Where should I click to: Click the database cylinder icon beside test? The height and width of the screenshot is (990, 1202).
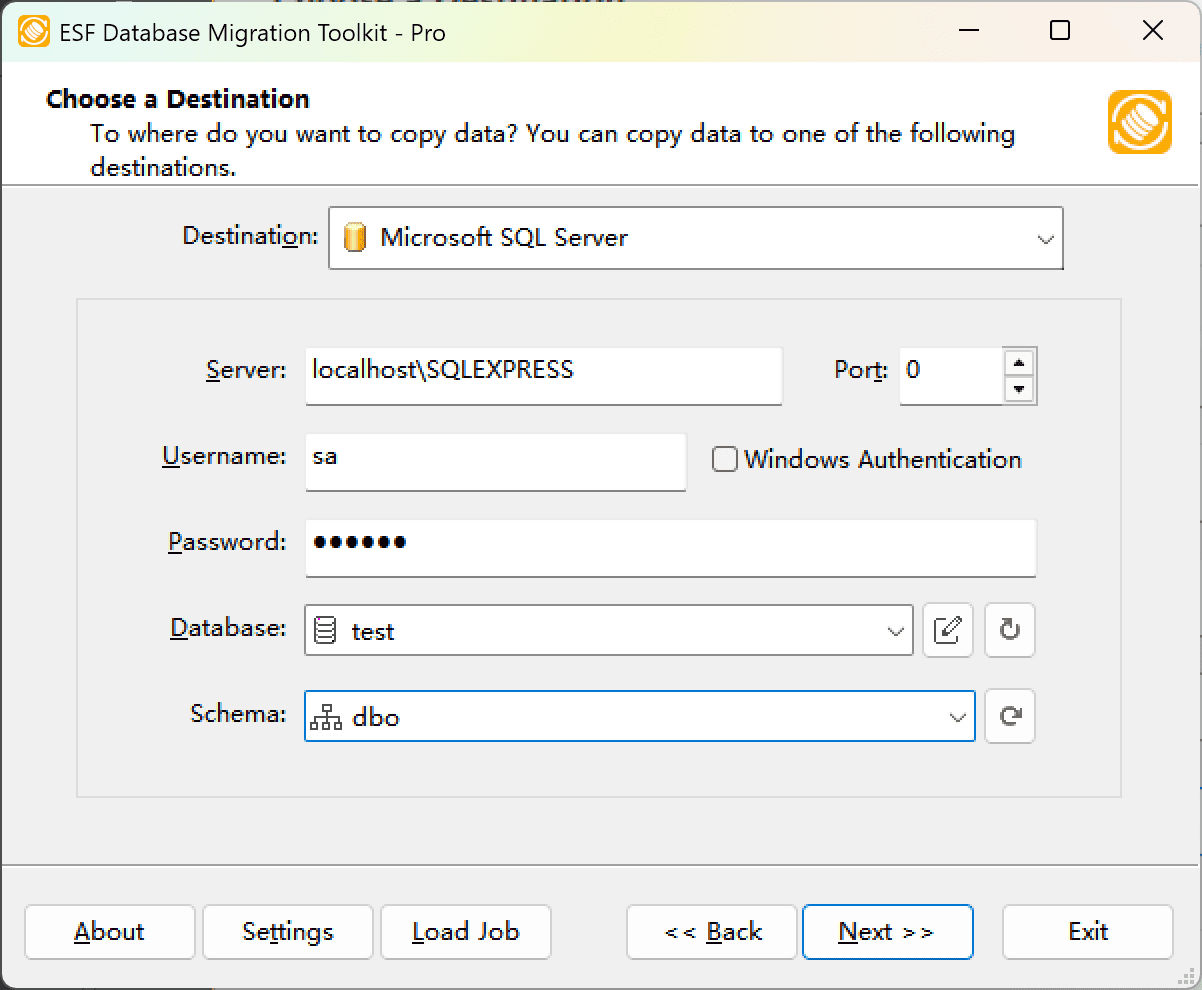pyautogui.click(x=325, y=630)
